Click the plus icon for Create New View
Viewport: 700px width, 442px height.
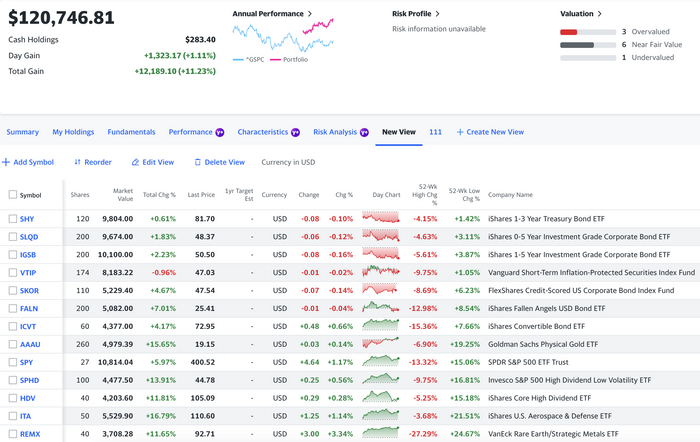[460, 132]
